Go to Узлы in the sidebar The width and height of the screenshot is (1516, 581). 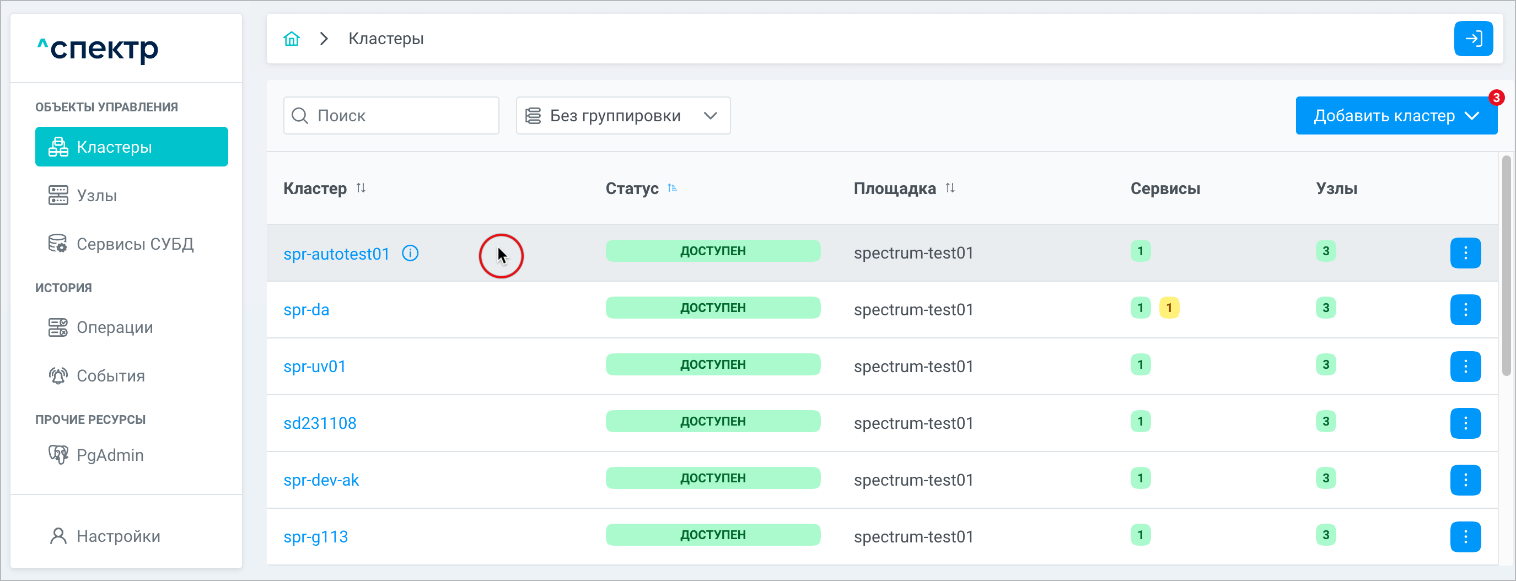(97, 195)
